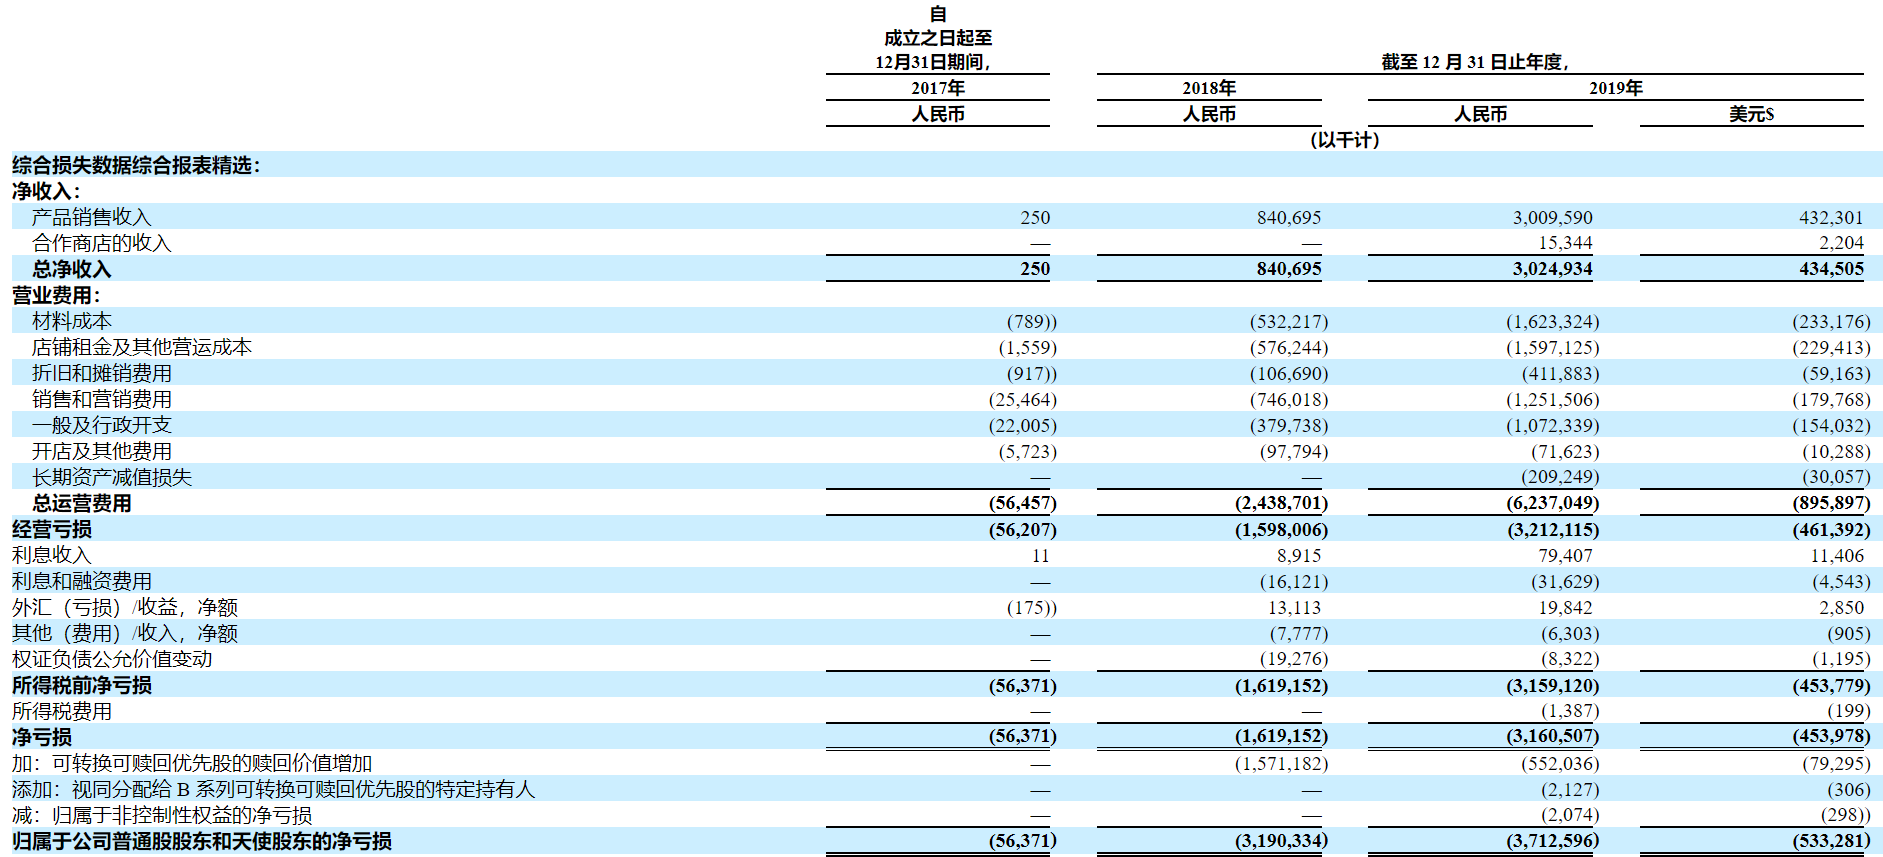Image resolution: width=1883 pixels, height=857 pixels.
Task: Click the 2019年 column header
Action: point(1615,88)
